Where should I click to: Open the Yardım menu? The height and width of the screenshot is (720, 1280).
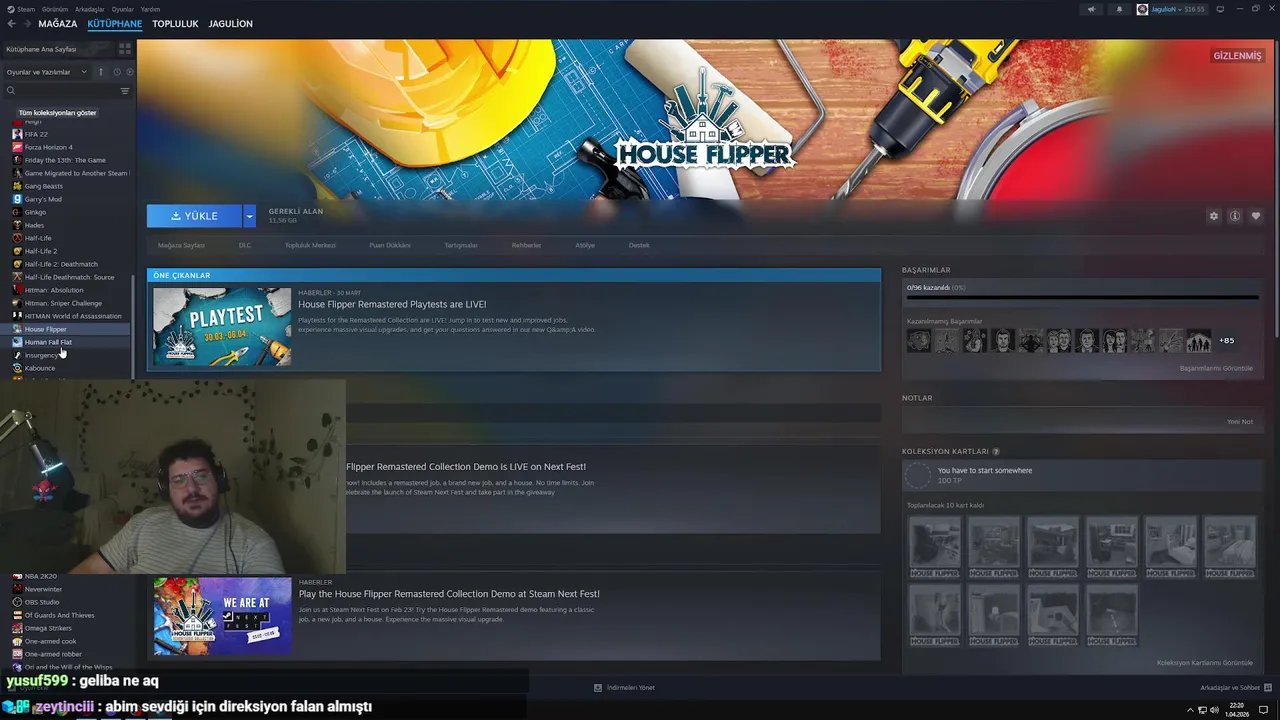150,9
